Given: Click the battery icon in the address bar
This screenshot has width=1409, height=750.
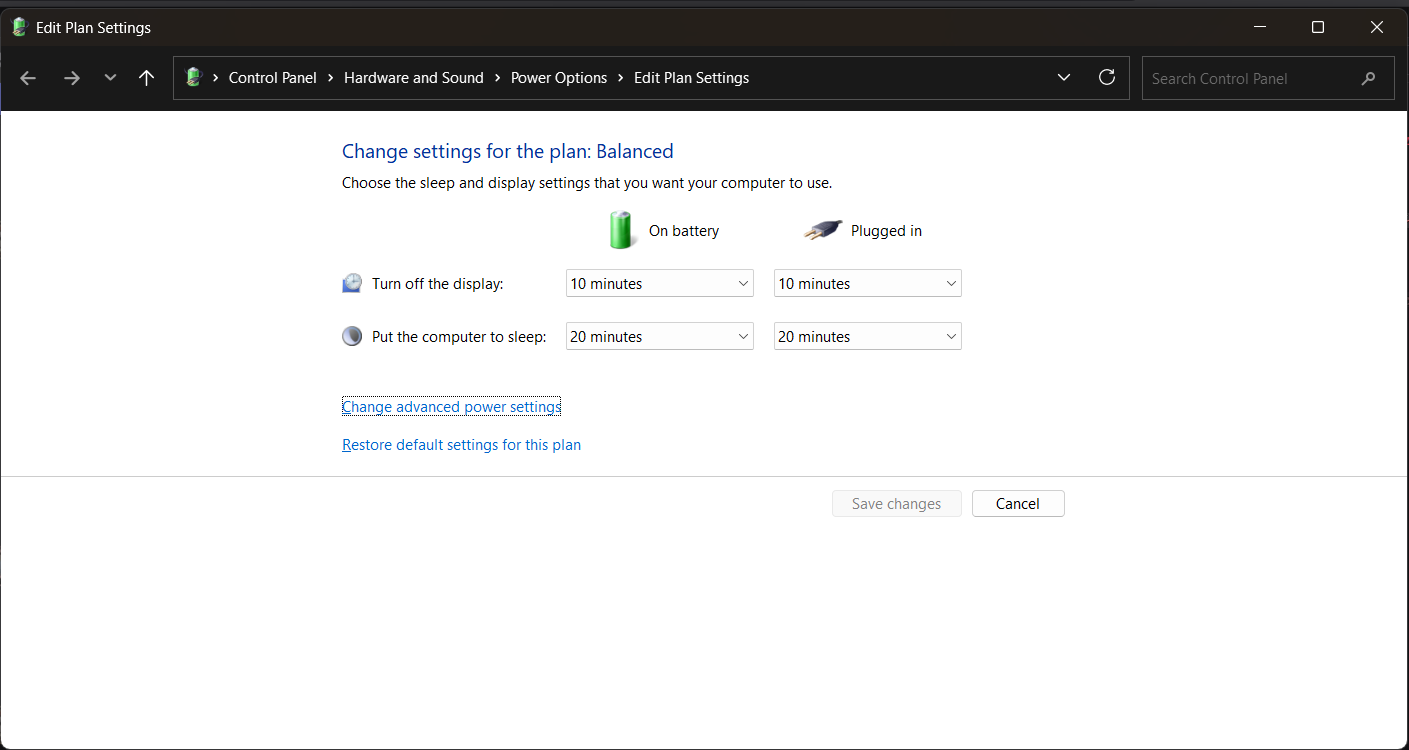Looking at the screenshot, I should (x=194, y=77).
